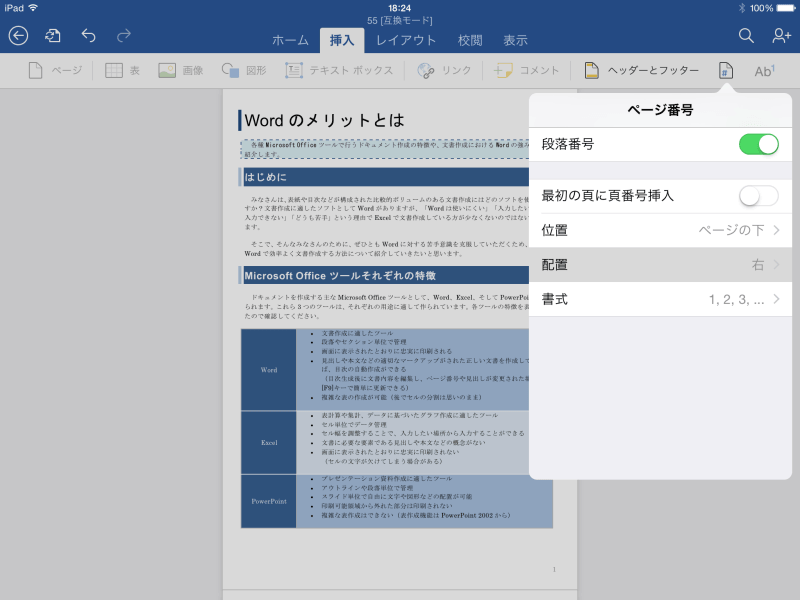Undo the last action

(x=88, y=36)
